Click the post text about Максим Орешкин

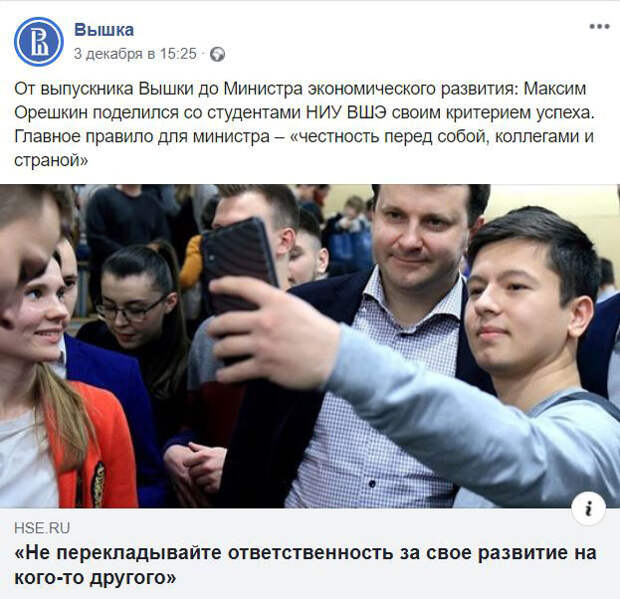point(304,125)
